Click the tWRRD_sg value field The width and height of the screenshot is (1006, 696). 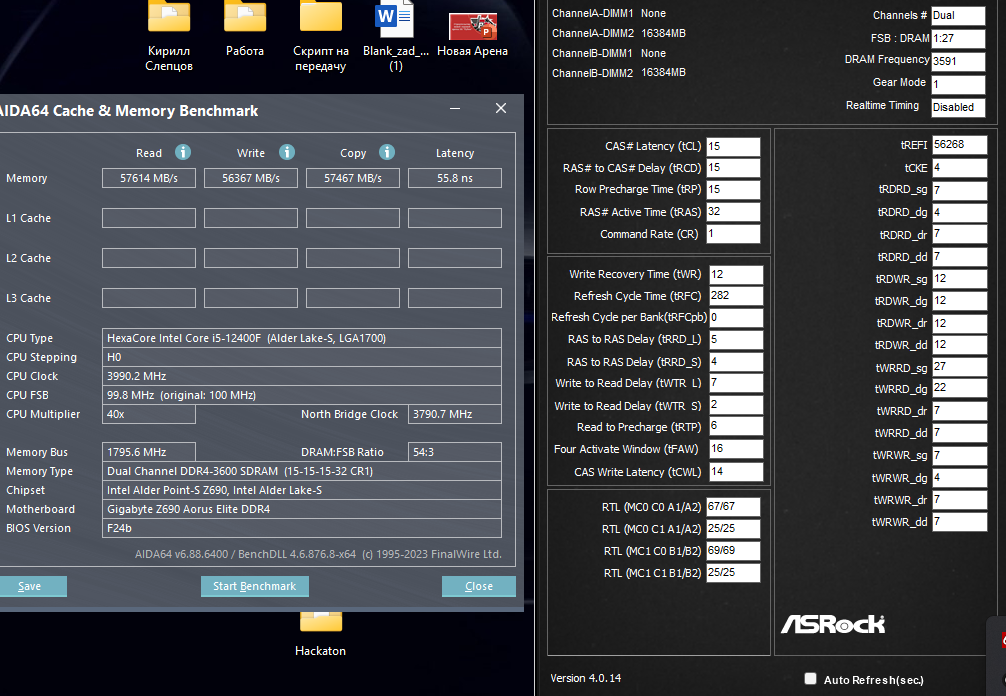click(x=959, y=367)
